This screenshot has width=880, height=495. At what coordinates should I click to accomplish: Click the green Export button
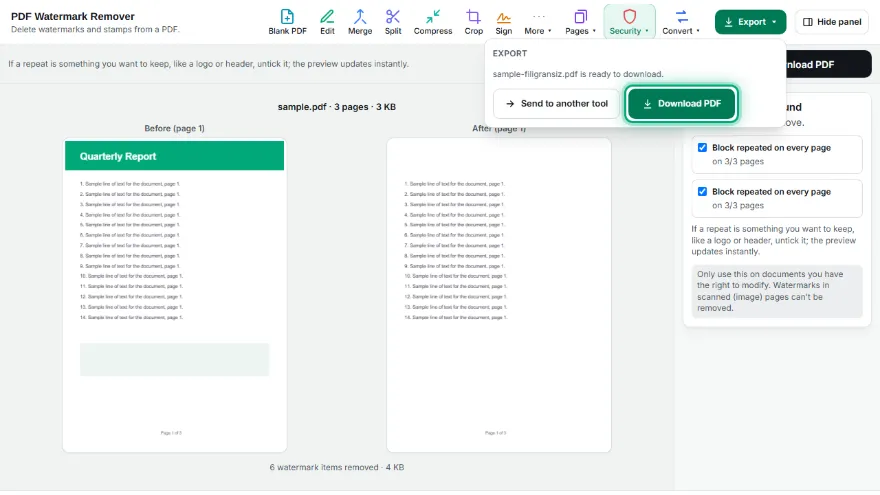pos(750,22)
